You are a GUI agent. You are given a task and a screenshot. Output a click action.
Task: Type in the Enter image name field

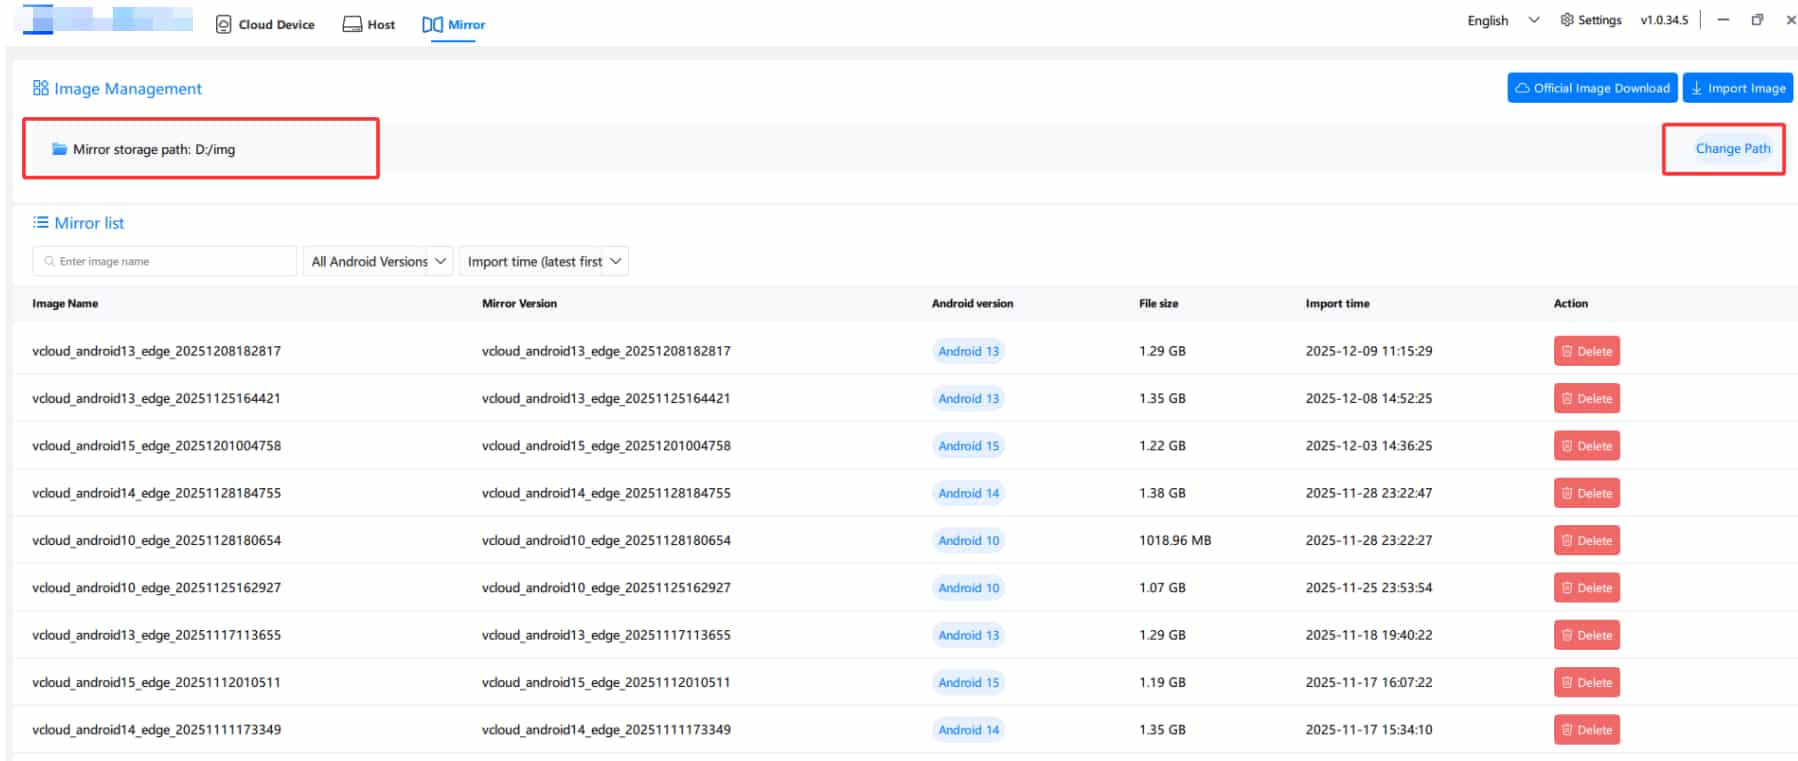[x=170, y=261]
